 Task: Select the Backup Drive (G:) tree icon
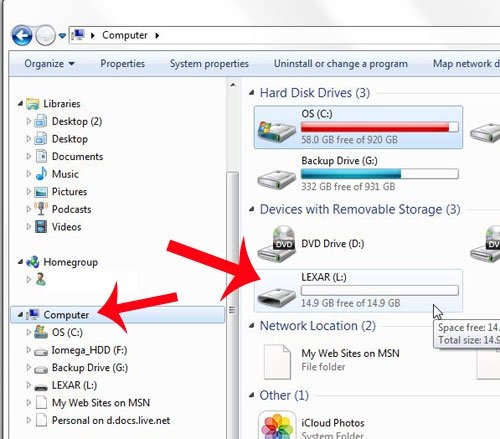pyautogui.click(x=41, y=369)
